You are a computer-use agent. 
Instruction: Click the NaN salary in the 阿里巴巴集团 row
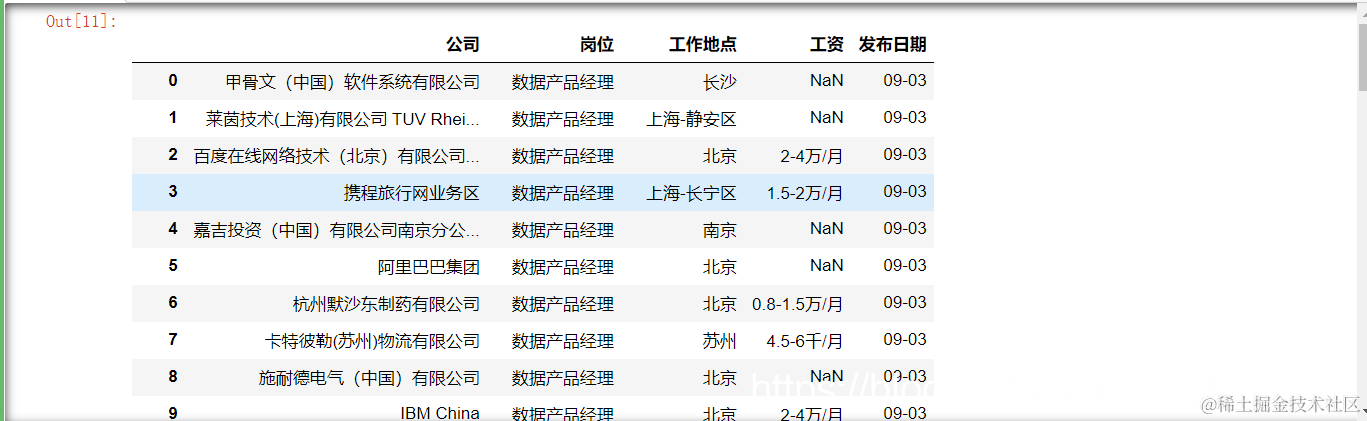click(x=827, y=266)
